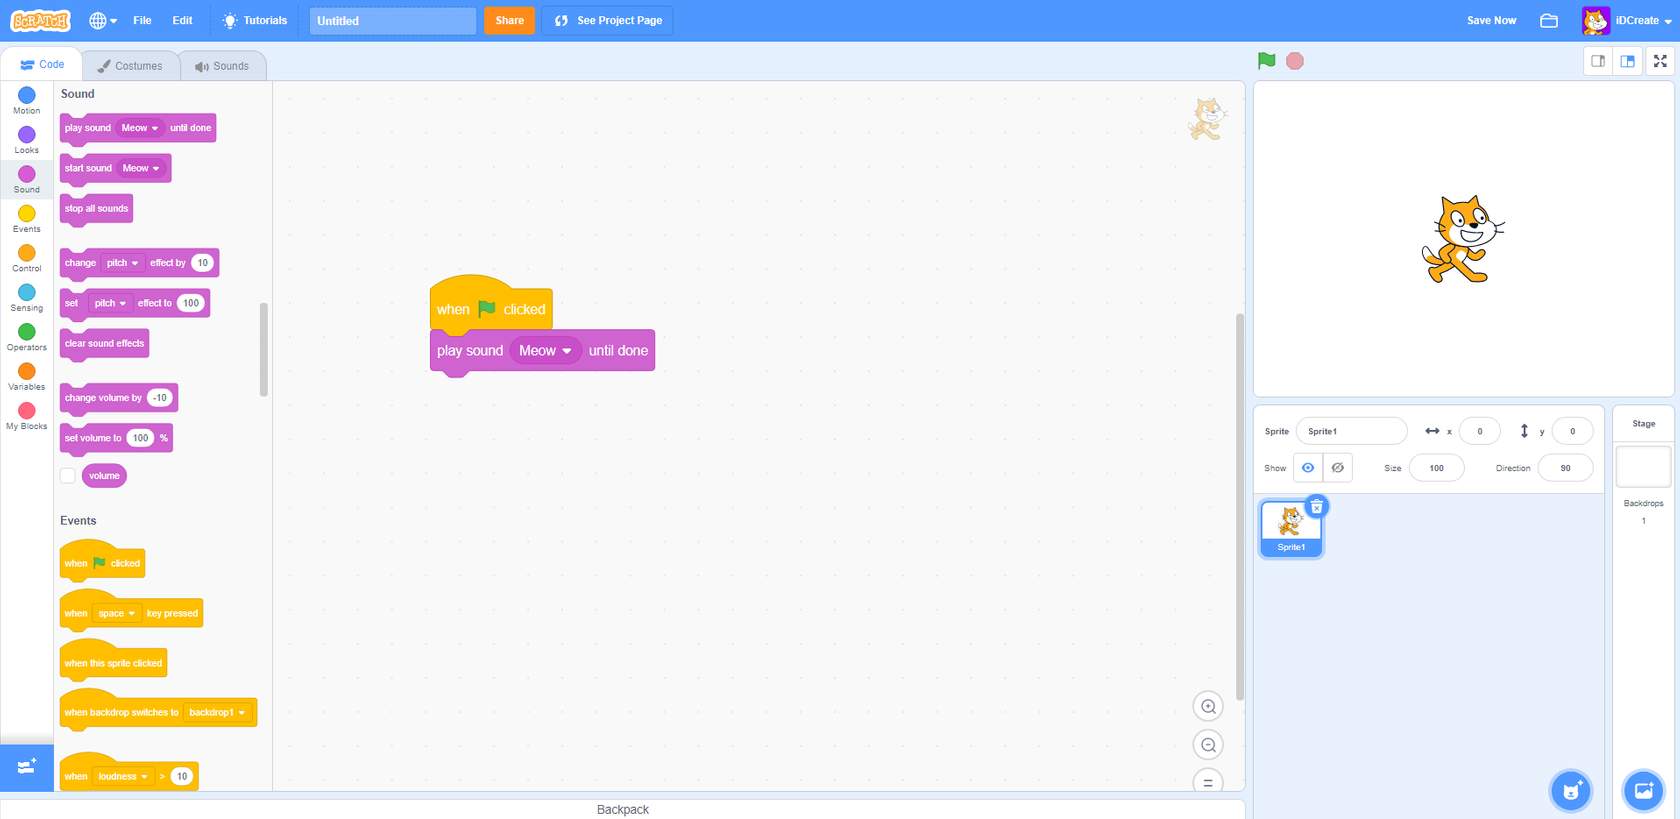Zoom in on the code workspace
1680x819 pixels.
click(x=1208, y=707)
